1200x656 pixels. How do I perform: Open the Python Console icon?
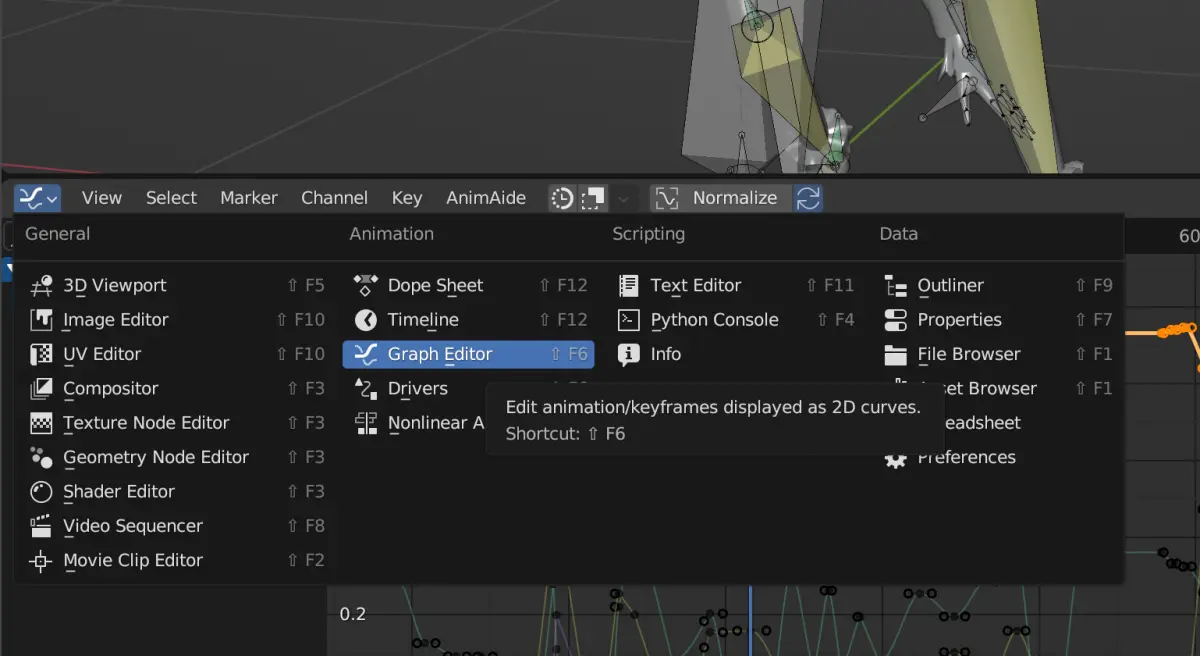click(x=629, y=320)
